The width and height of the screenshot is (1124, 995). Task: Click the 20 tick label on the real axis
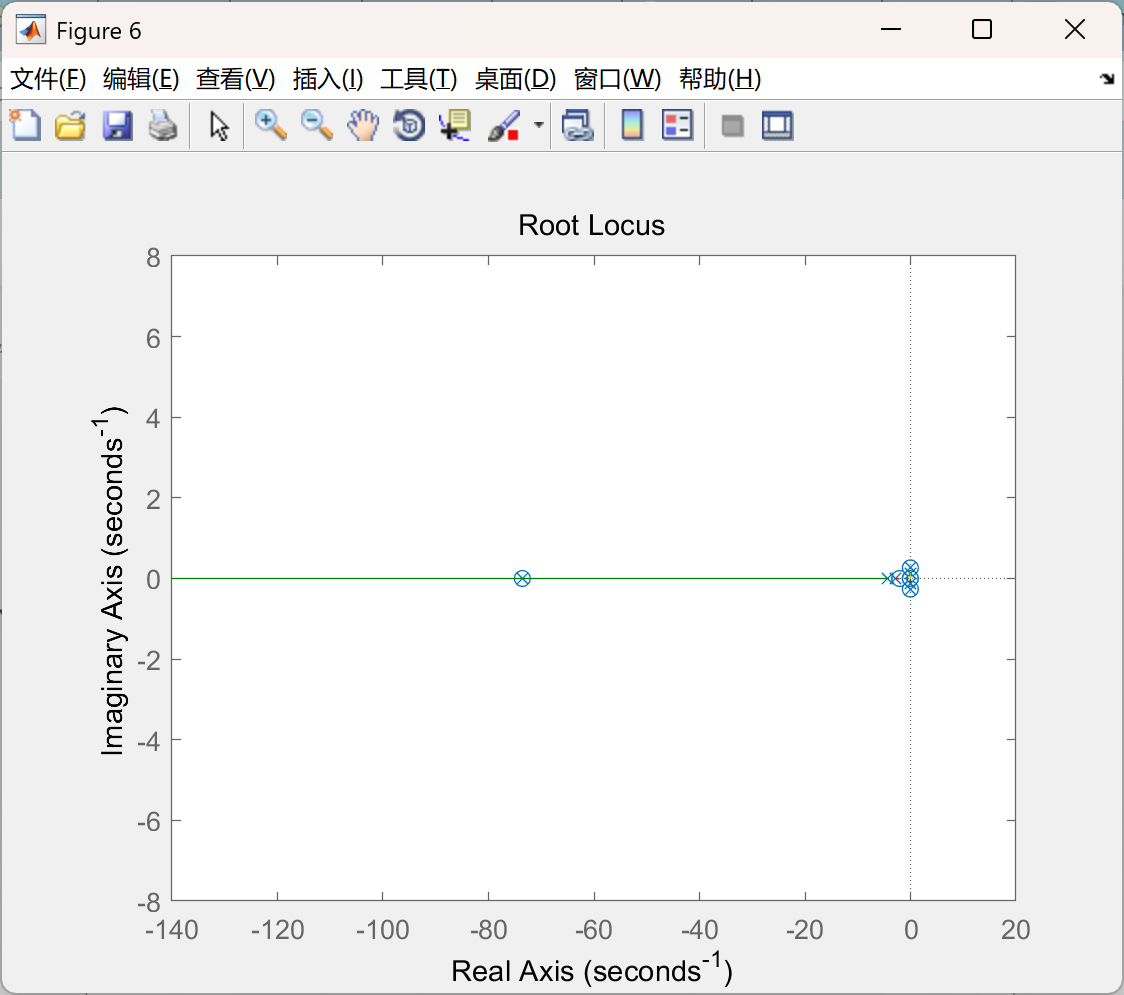(x=1015, y=930)
